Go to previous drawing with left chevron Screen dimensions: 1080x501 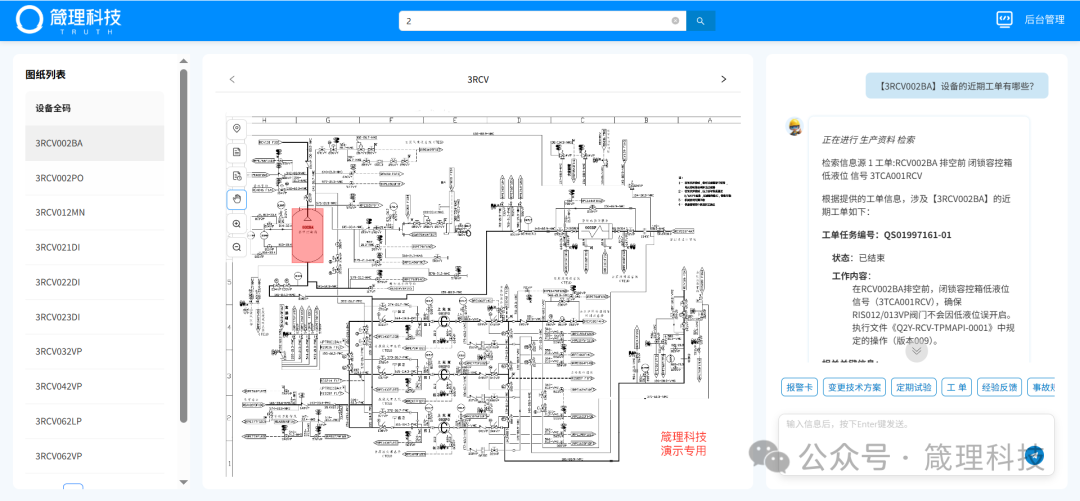click(x=232, y=79)
